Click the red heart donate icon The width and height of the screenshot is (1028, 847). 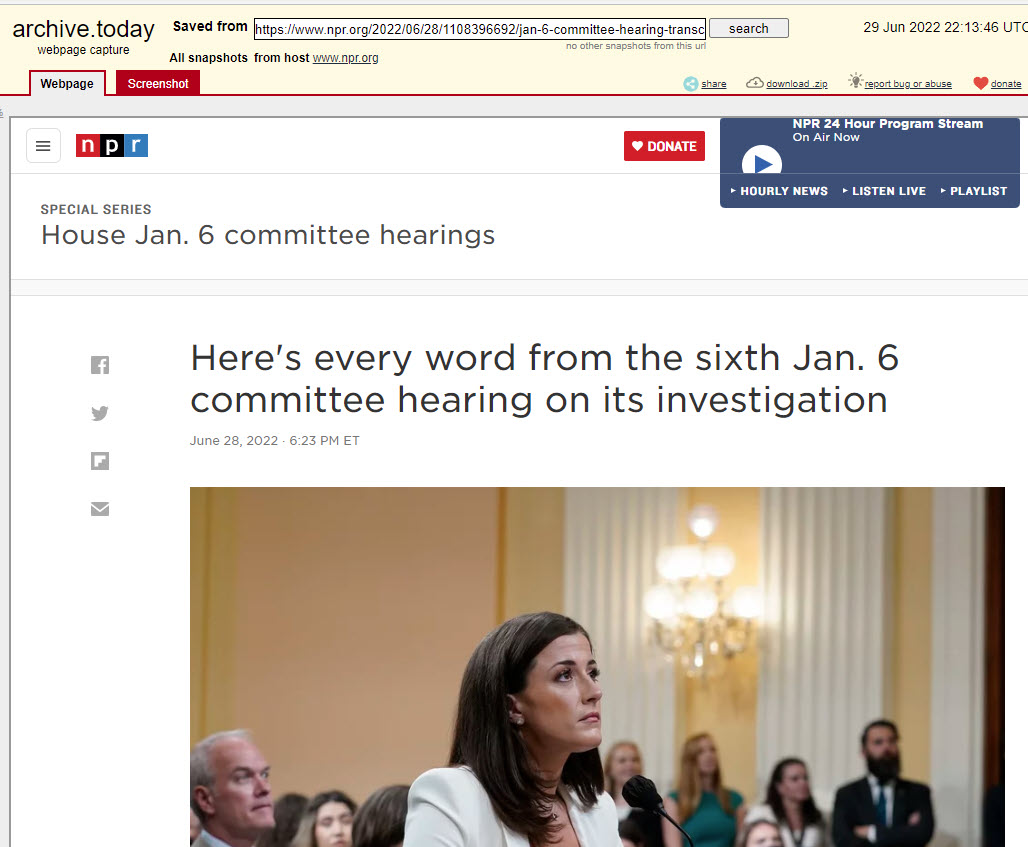[980, 83]
